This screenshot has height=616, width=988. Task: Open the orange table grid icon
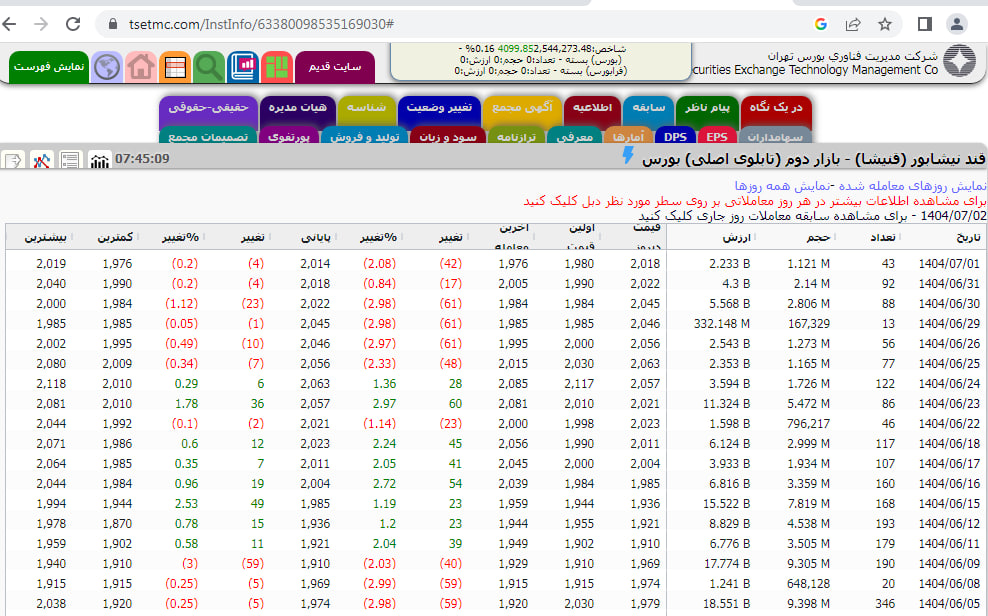tap(175, 67)
